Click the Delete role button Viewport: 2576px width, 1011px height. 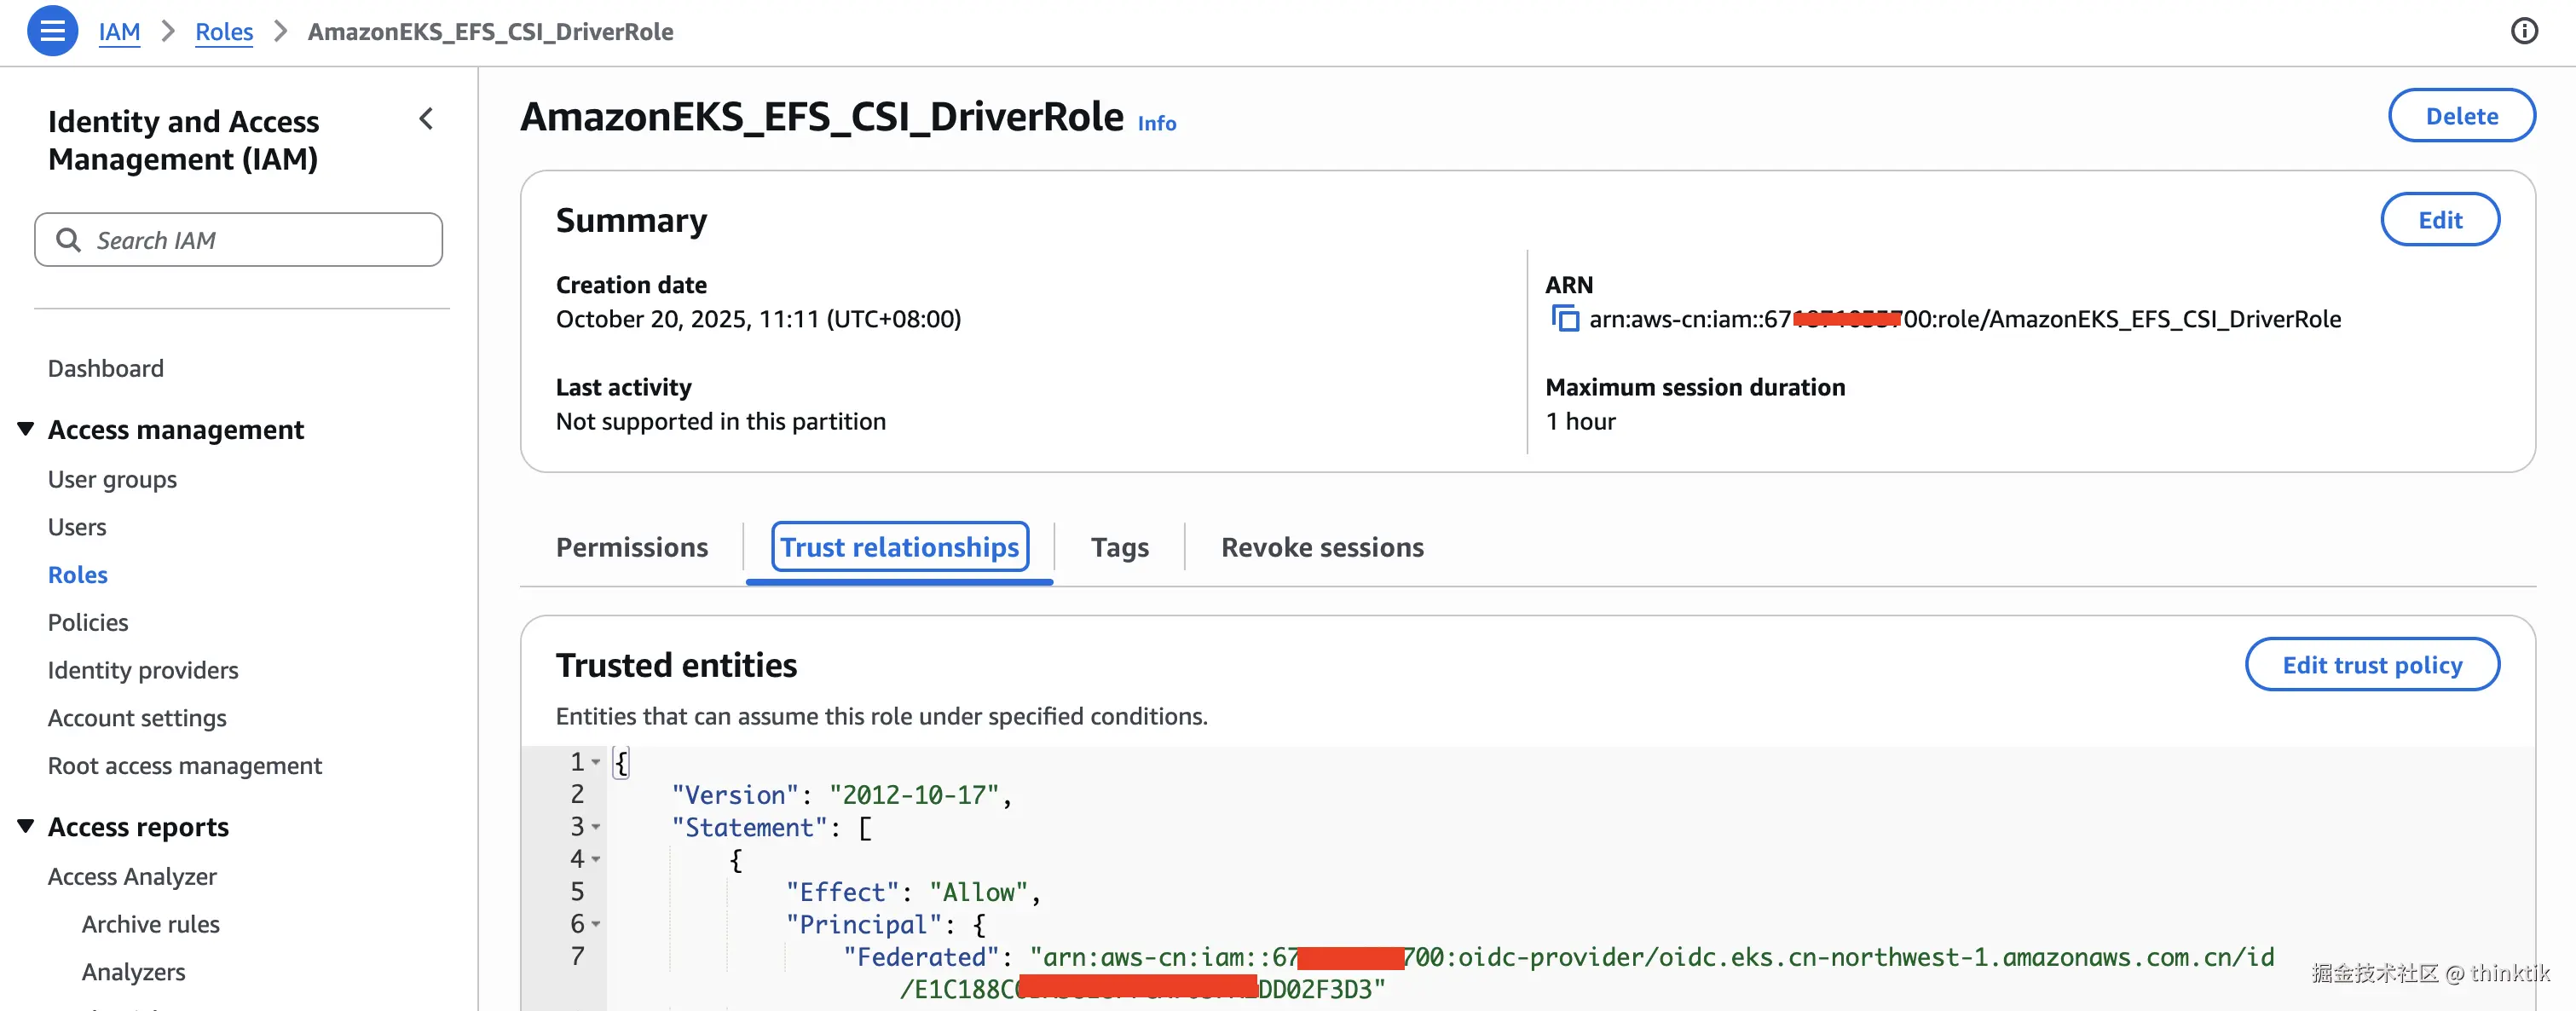pyautogui.click(x=2462, y=116)
